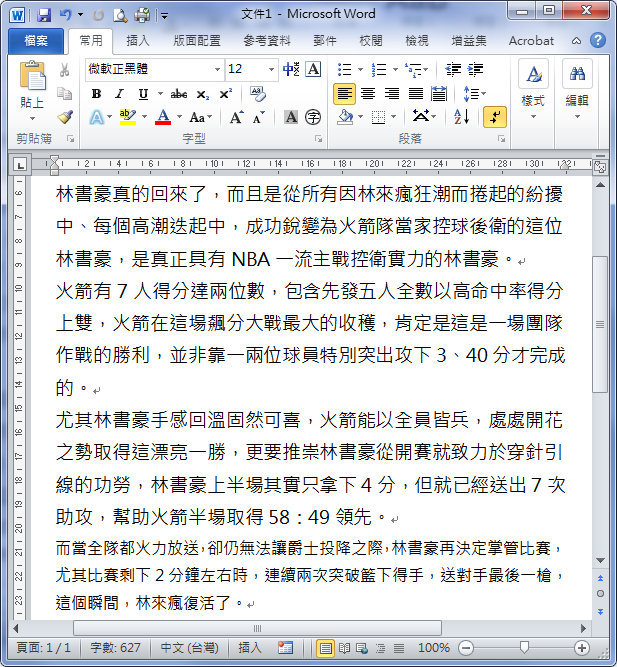Apply character border icon
Viewport: 617px width, 667px height.
pyautogui.click(x=314, y=69)
